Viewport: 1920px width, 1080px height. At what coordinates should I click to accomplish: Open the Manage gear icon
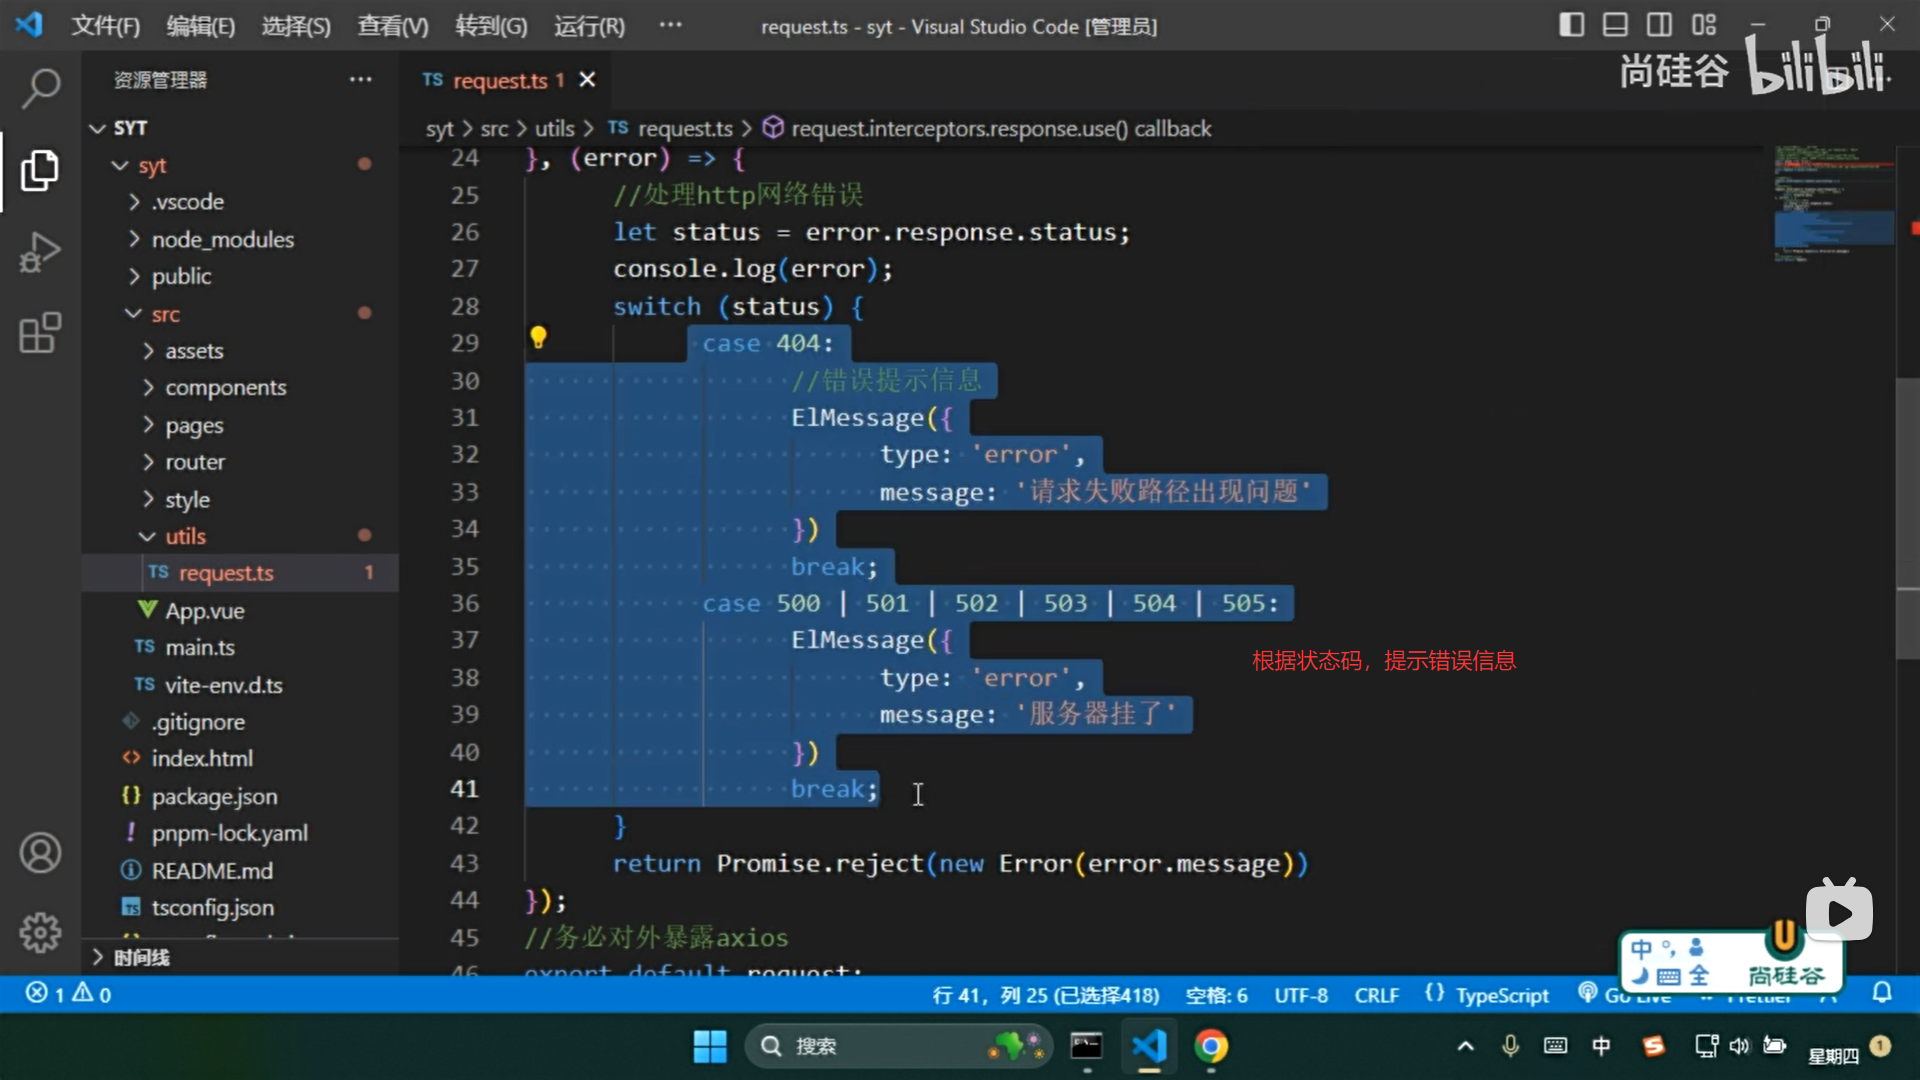(40, 932)
